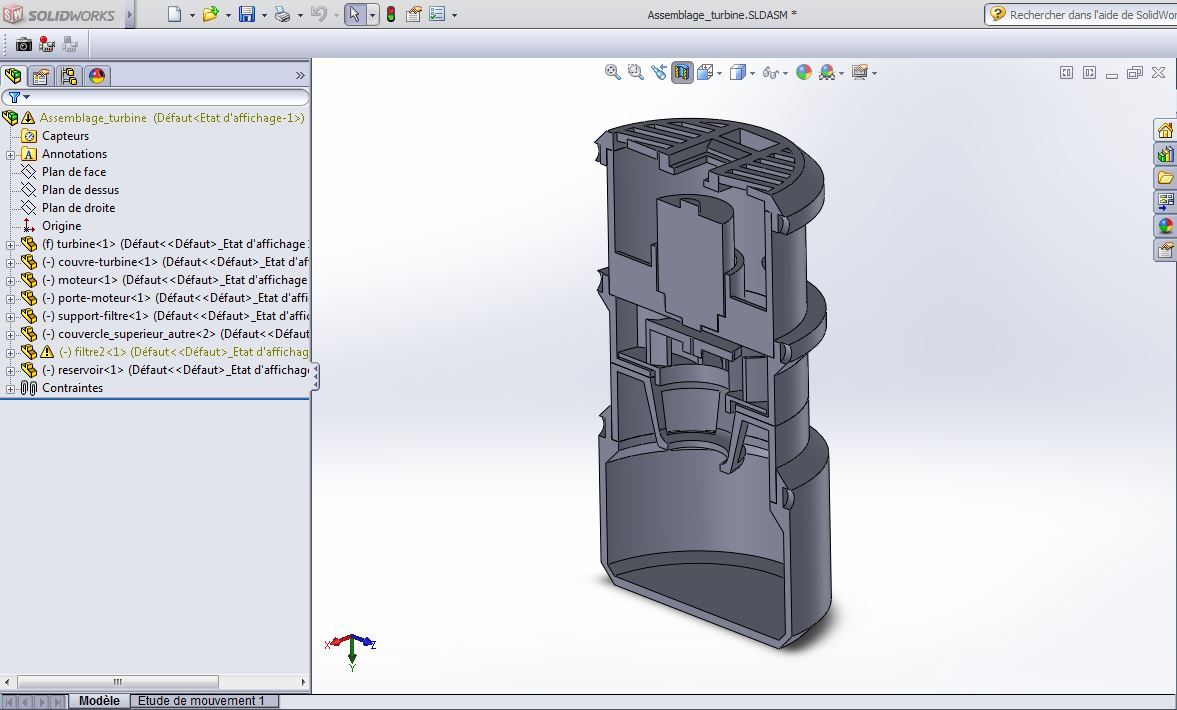The height and width of the screenshot is (710, 1177).
Task: Click the Appearances sphere in the heads-up toolbar
Action: (804, 72)
